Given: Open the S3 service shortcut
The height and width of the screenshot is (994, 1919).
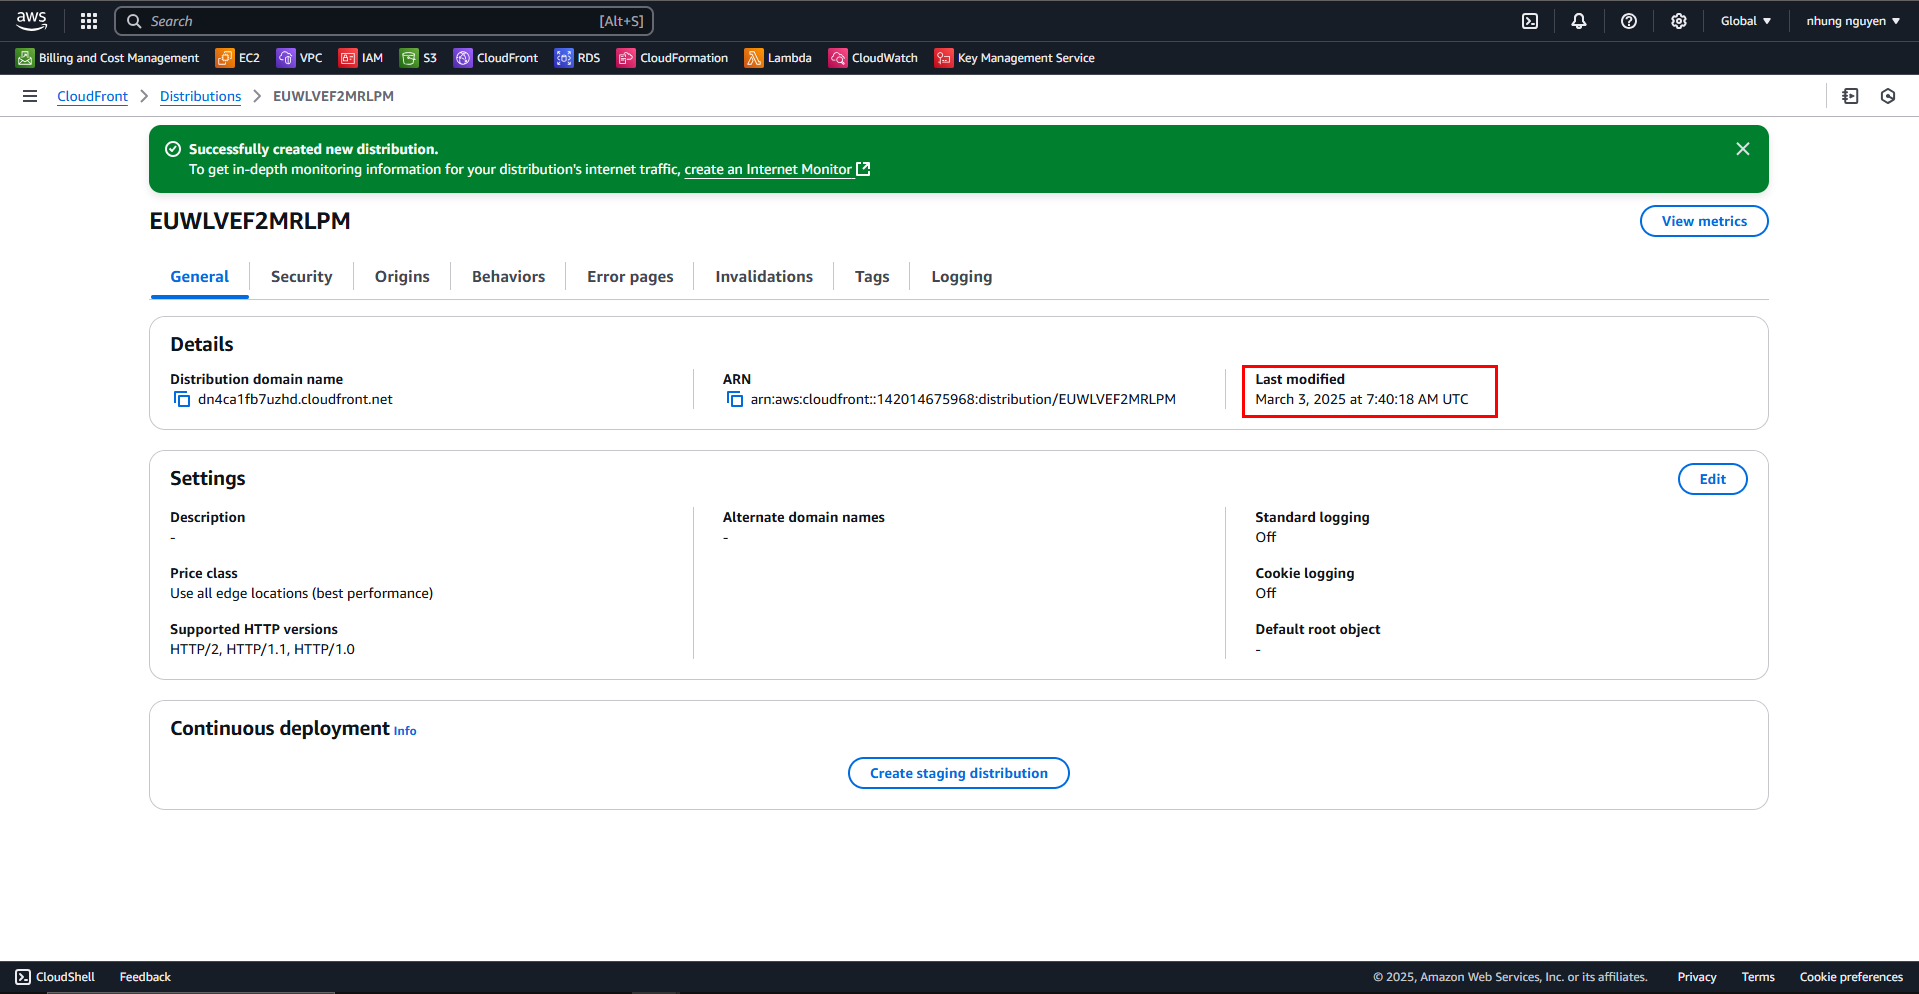Looking at the screenshot, I should (x=419, y=58).
